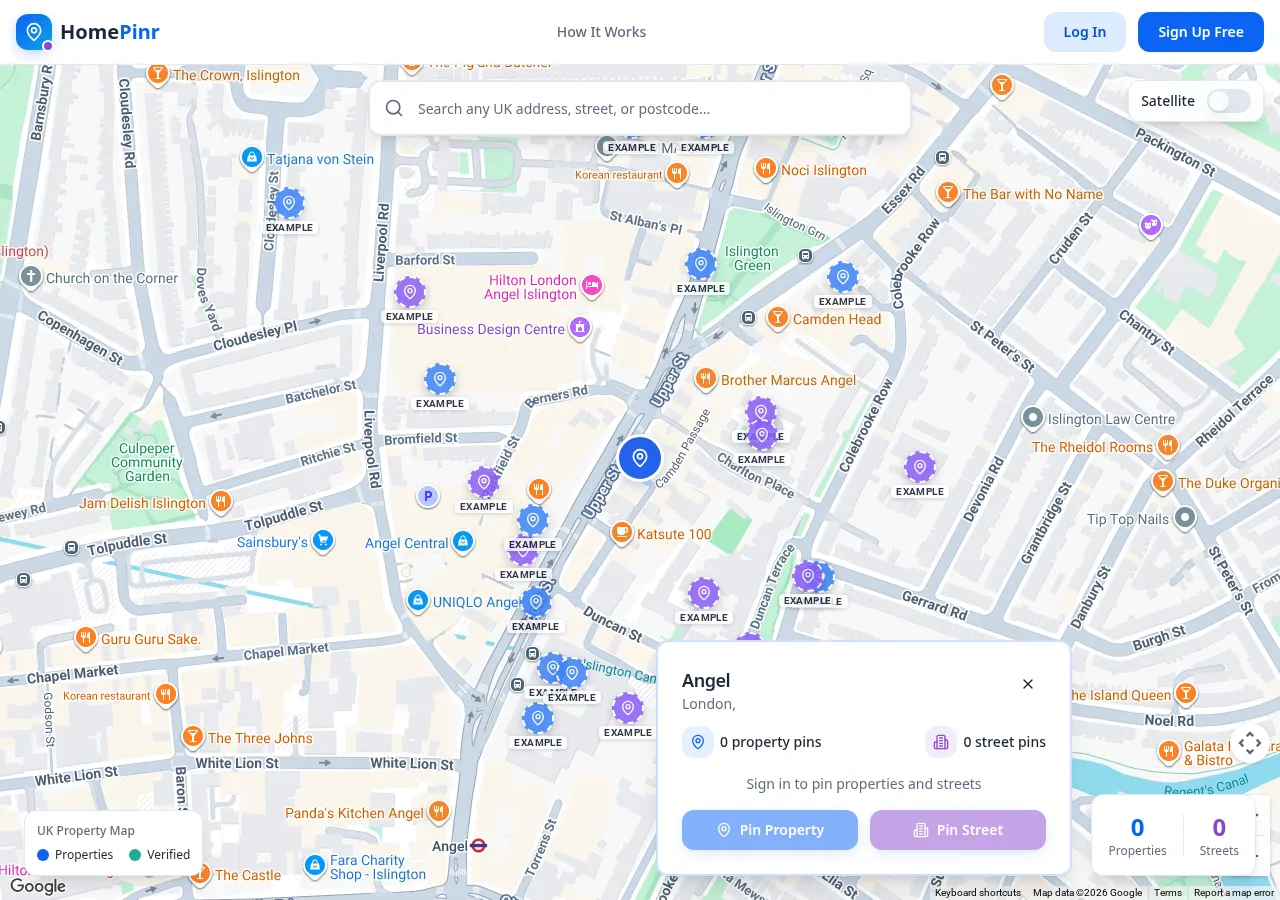Click the Noci Islington restaurant marker

[x=766, y=169]
